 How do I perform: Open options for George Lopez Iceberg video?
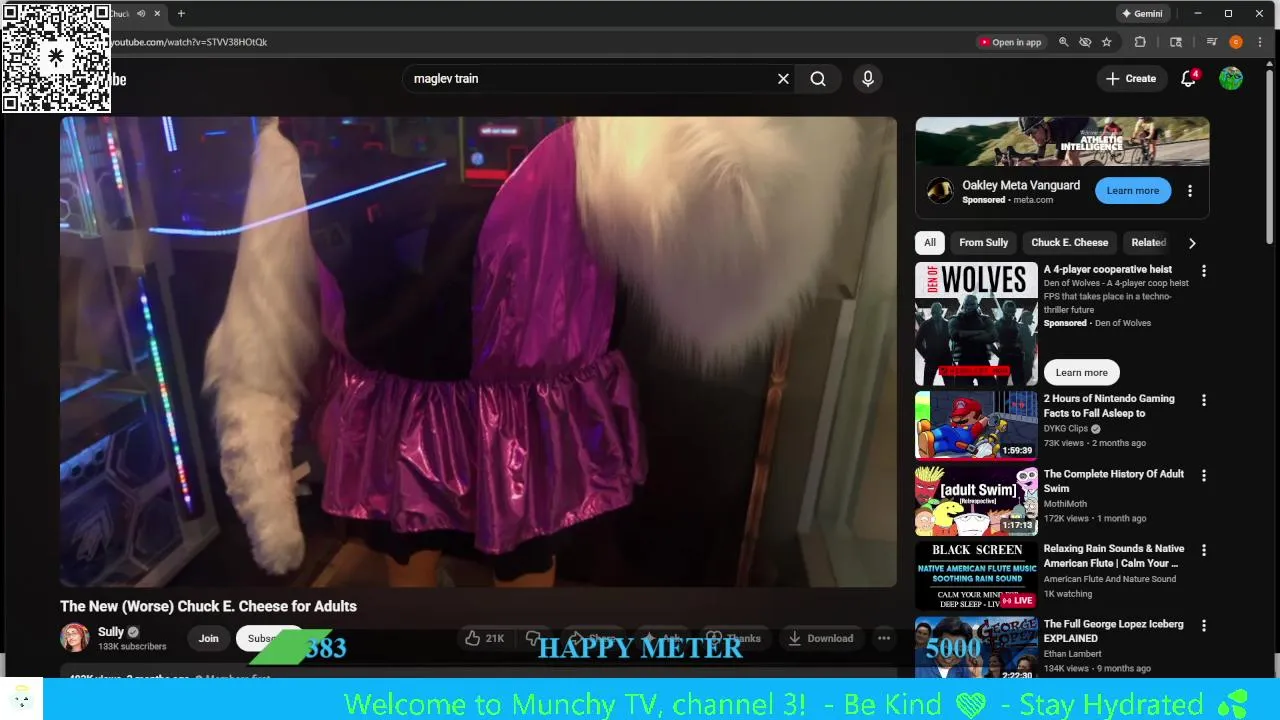[x=1204, y=626]
